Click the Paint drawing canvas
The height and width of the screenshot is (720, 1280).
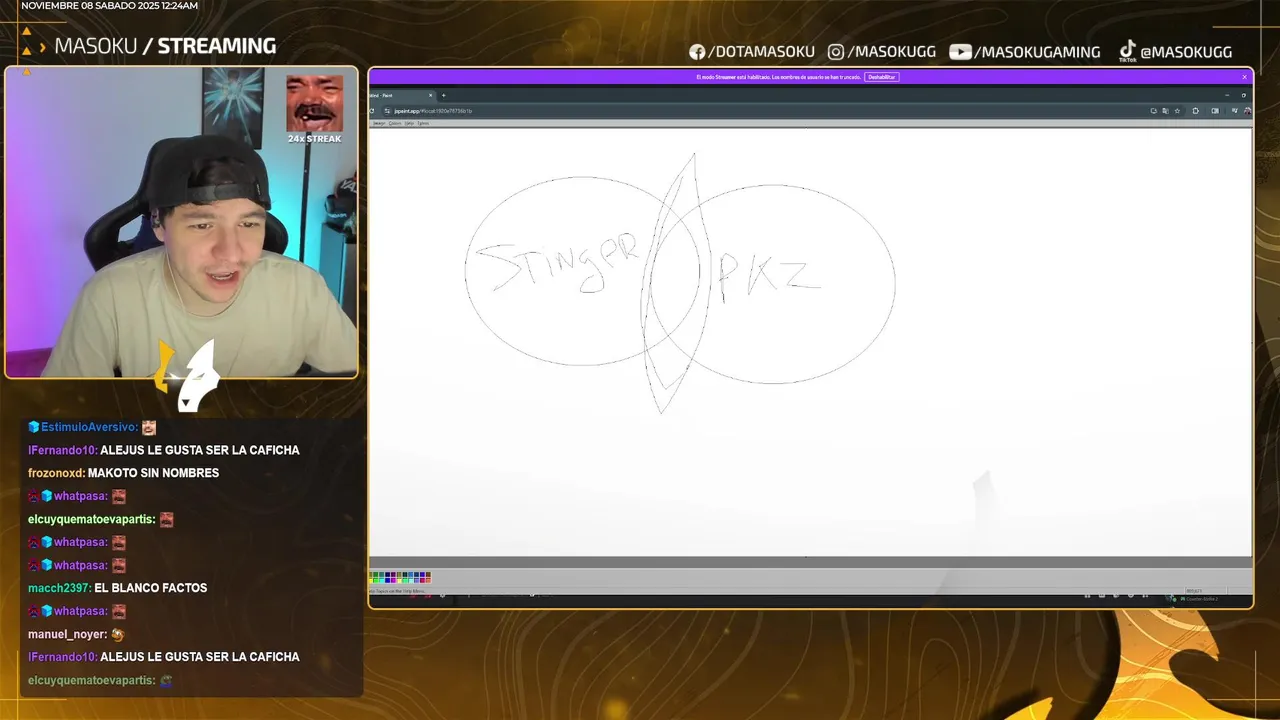(810, 341)
